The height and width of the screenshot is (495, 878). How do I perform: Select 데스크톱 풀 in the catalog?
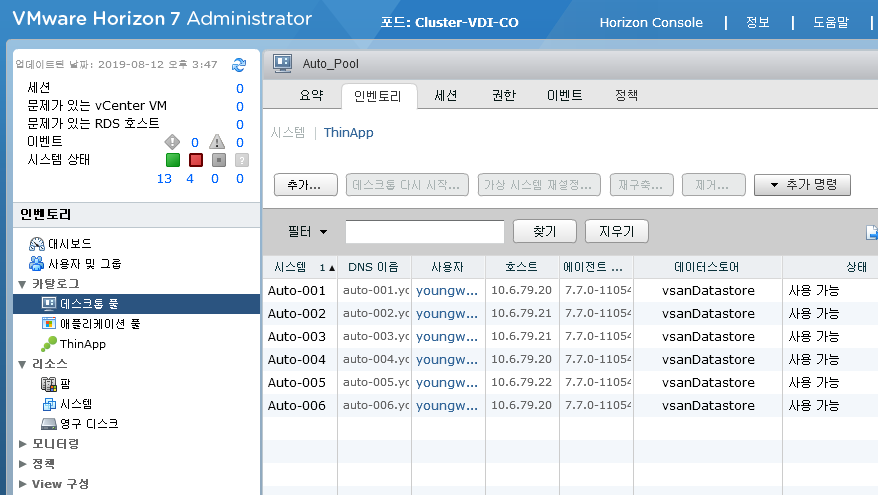point(137,303)
